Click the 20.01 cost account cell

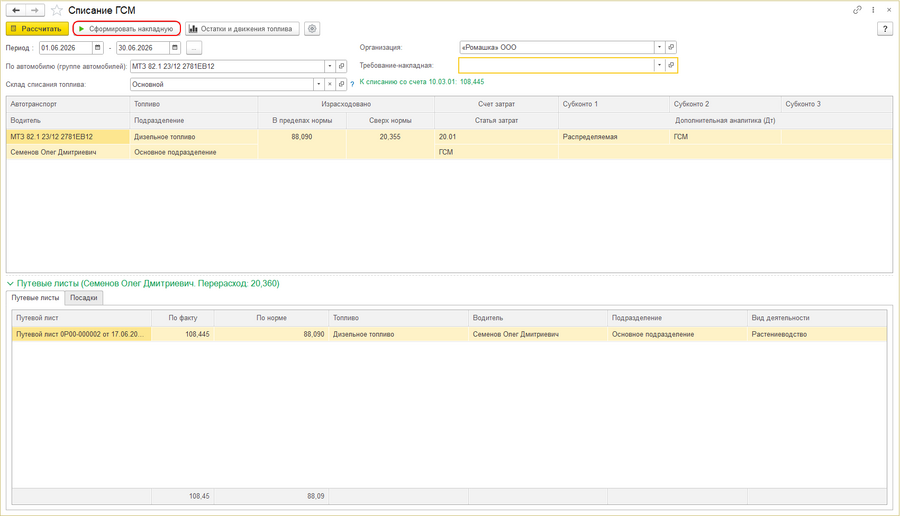click(x=496, y=137)
